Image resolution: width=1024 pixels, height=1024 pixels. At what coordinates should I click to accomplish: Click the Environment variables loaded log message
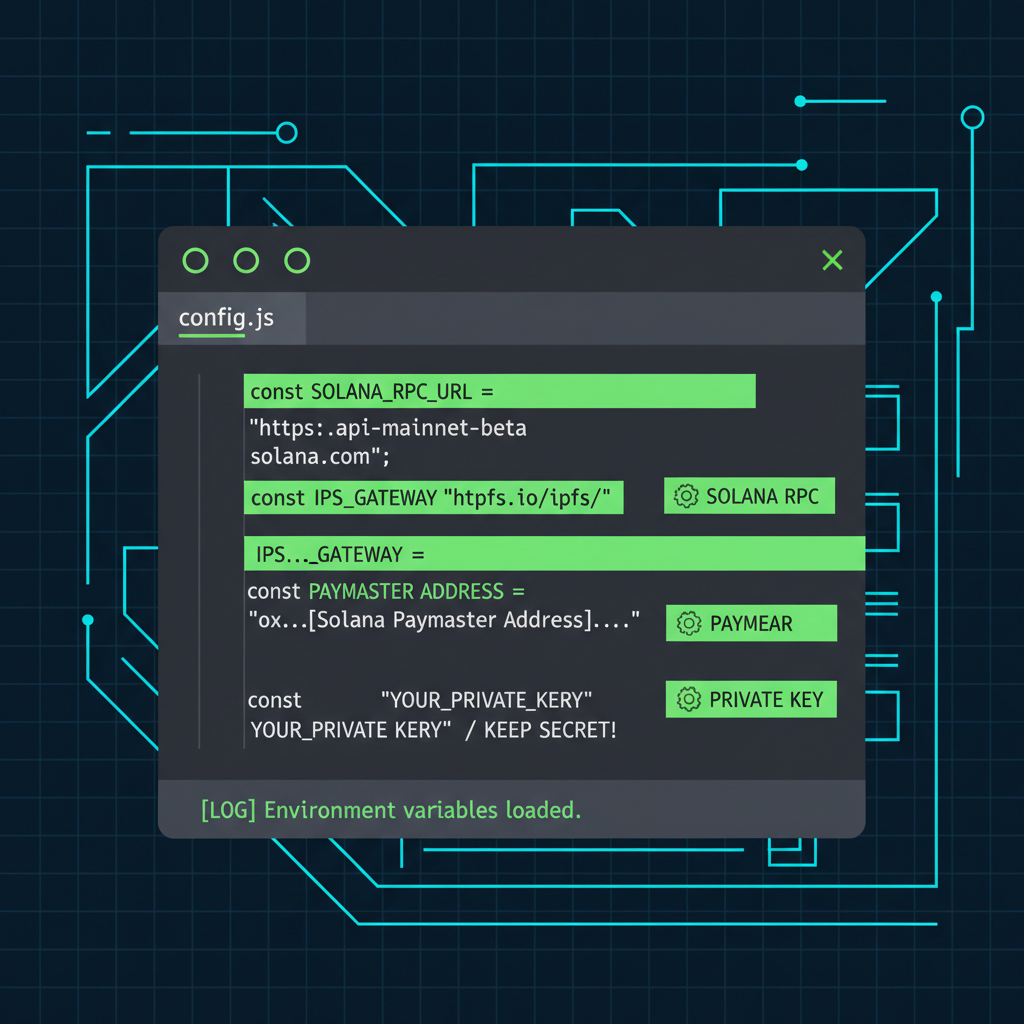click(390, 810)
